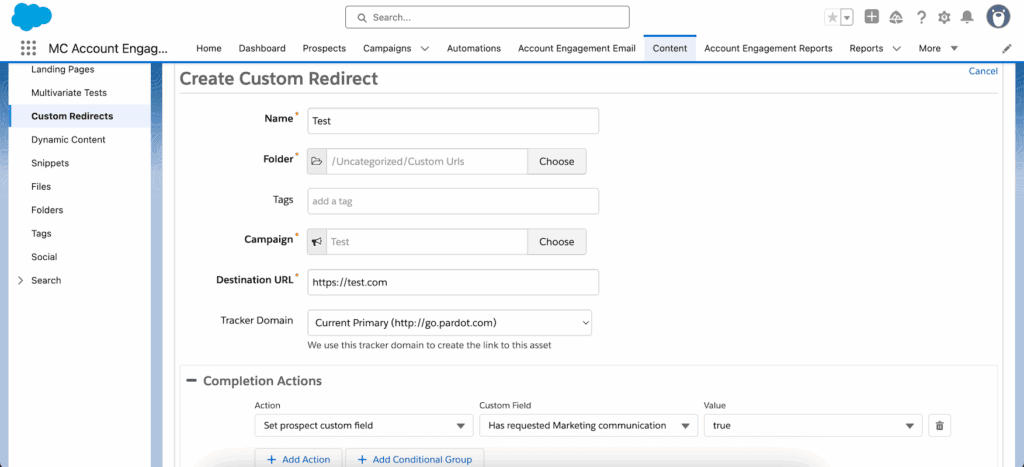Click the Salesforce cloud logo

point(31,17)
